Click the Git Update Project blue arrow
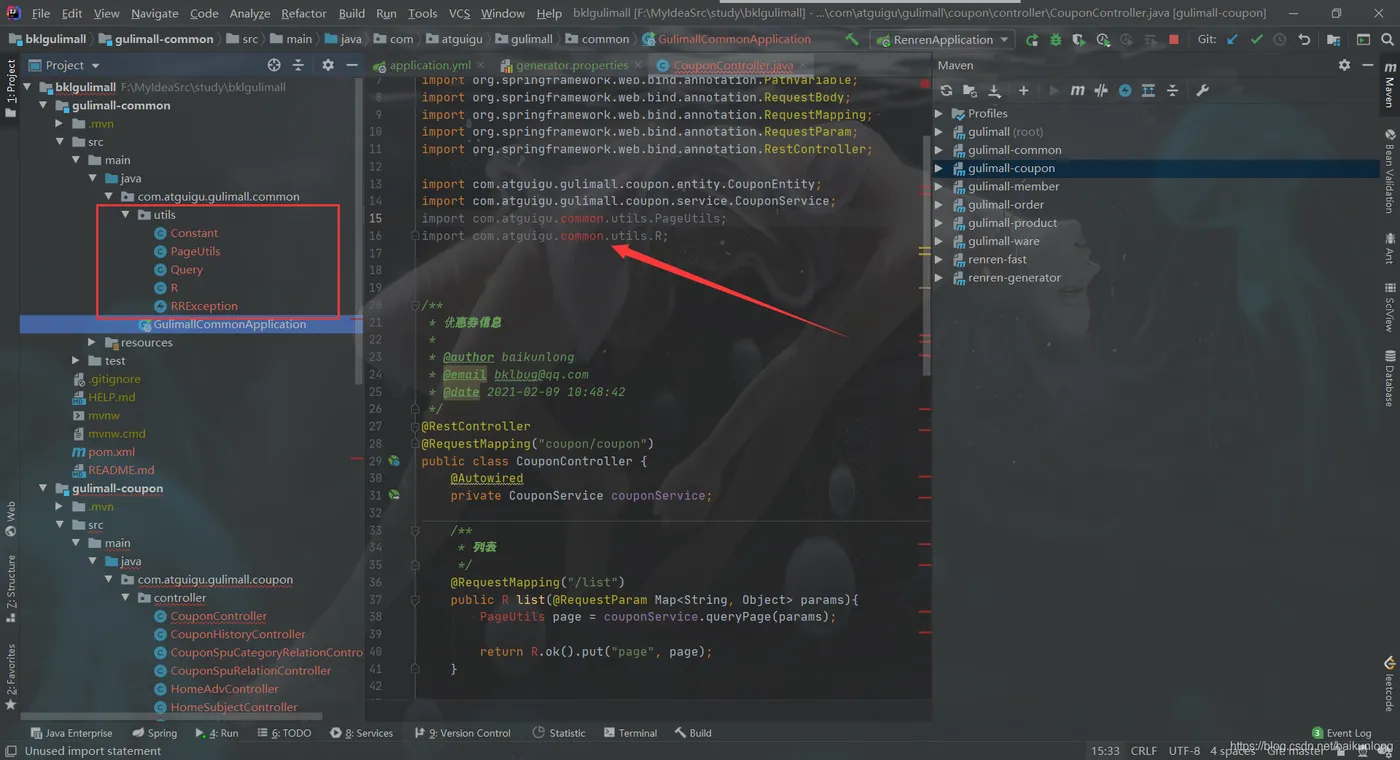This screenshot has width=1400, height=760. click(x=1232, y=40)
